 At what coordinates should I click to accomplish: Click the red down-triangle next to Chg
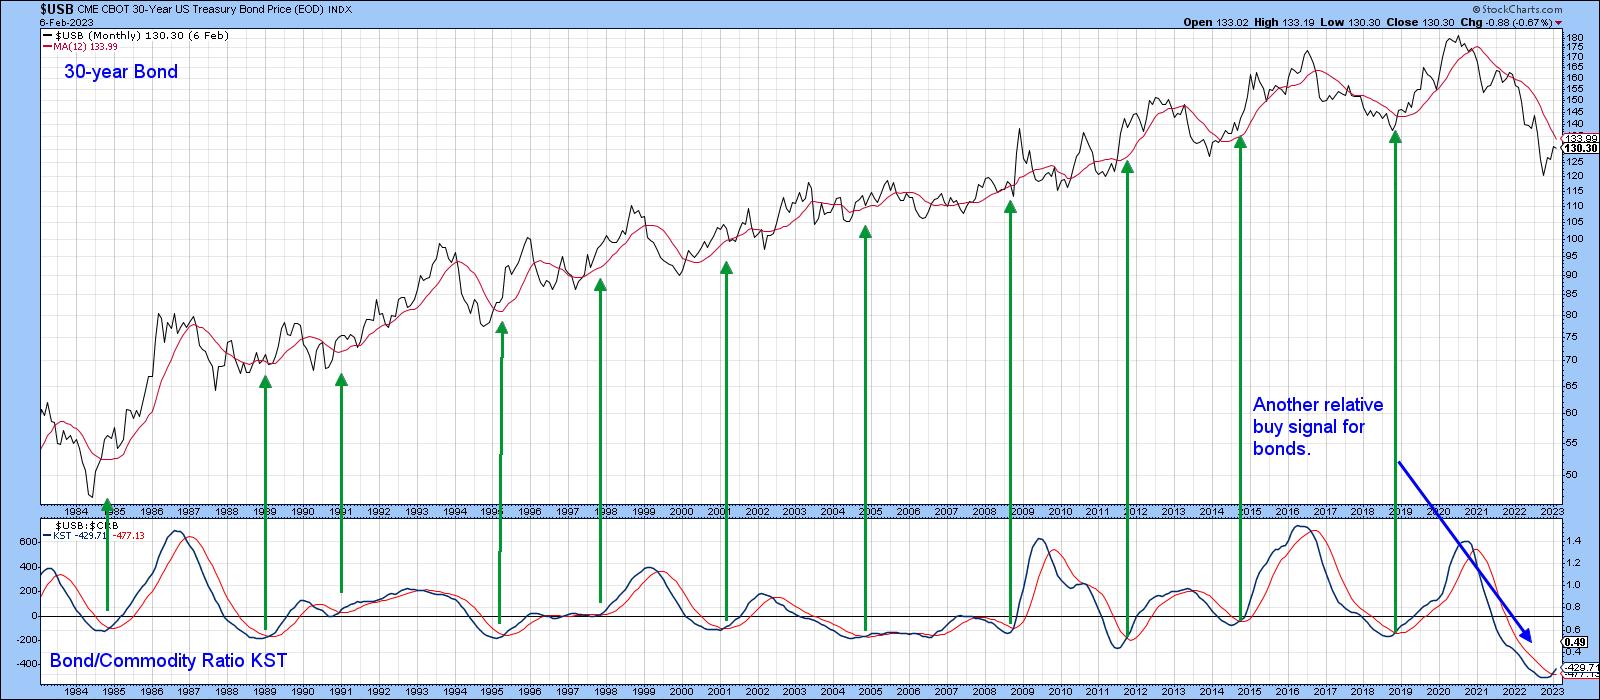[1559, 21]
